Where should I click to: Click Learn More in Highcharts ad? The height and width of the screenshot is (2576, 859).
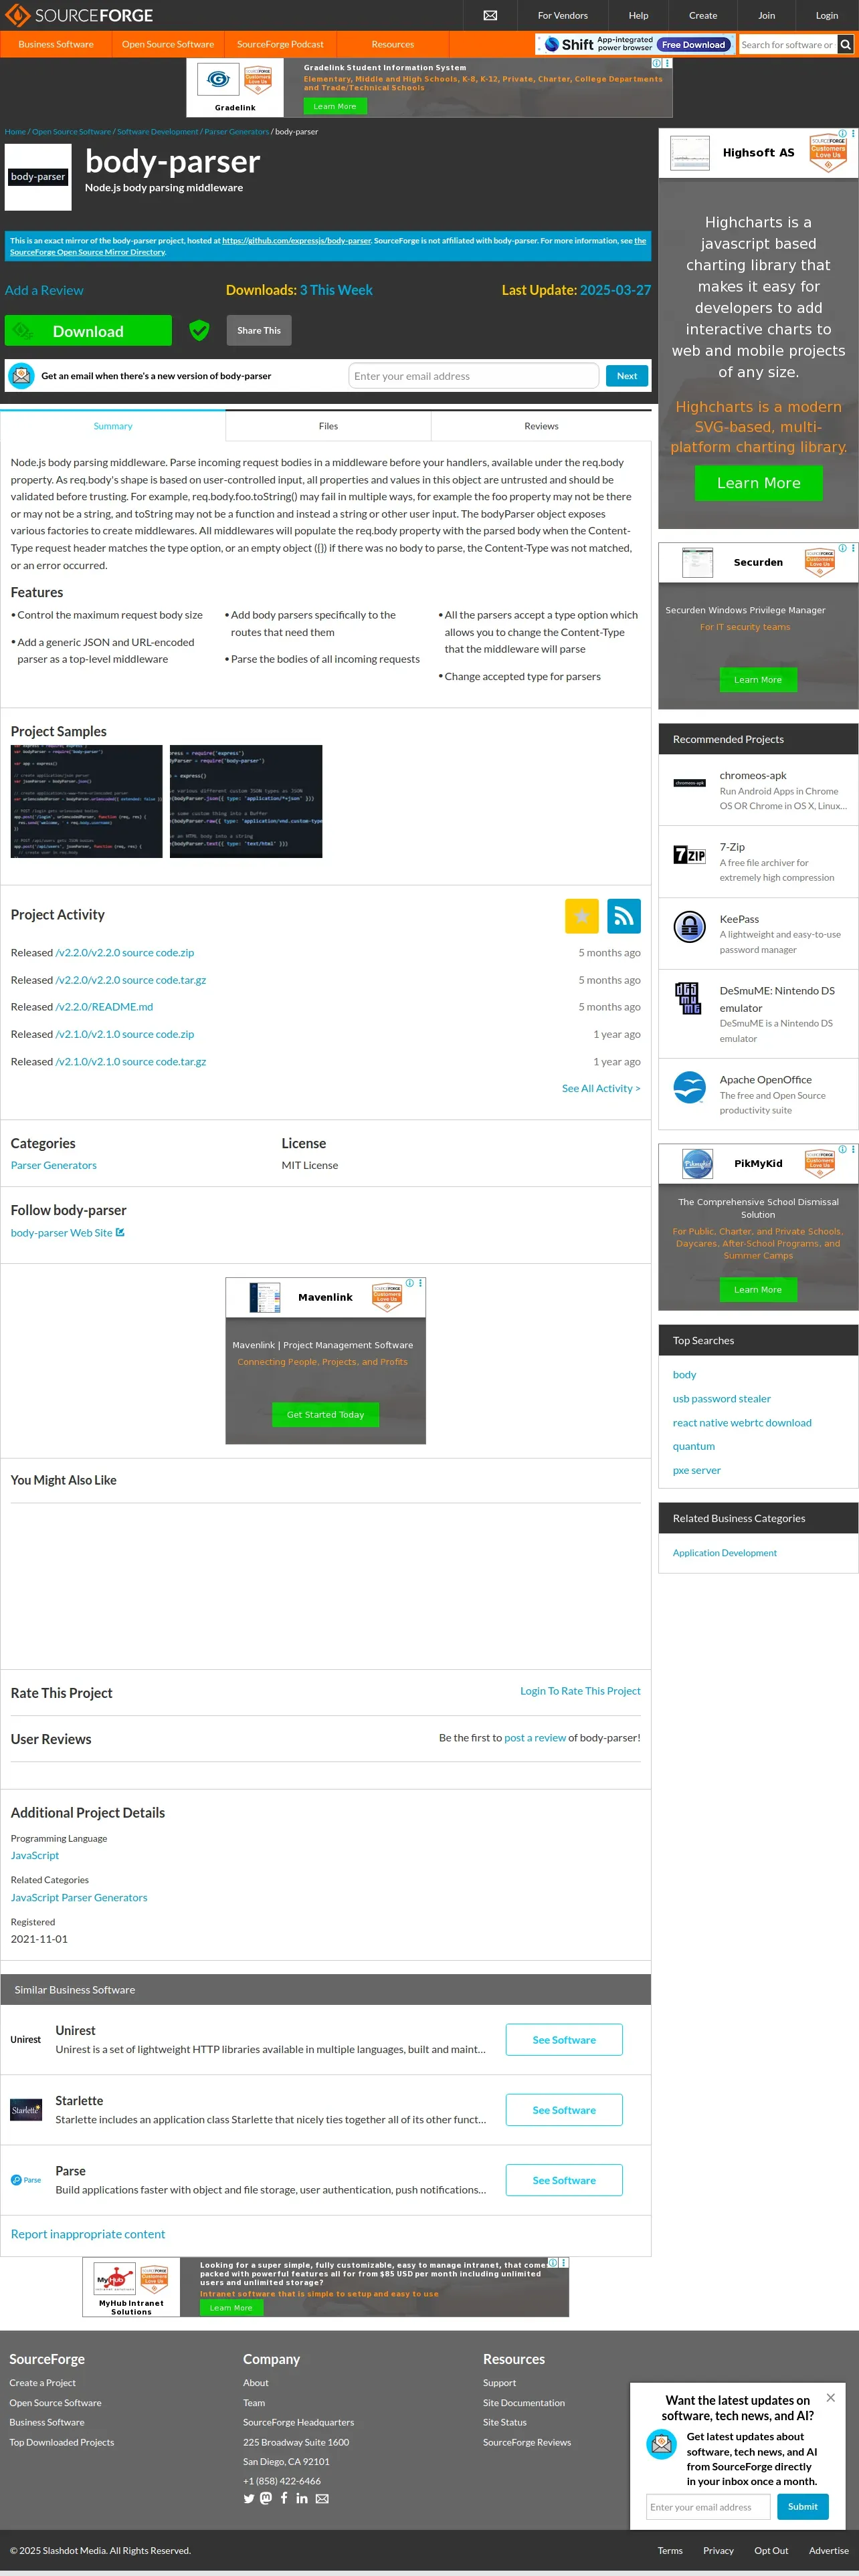[759, 483]
